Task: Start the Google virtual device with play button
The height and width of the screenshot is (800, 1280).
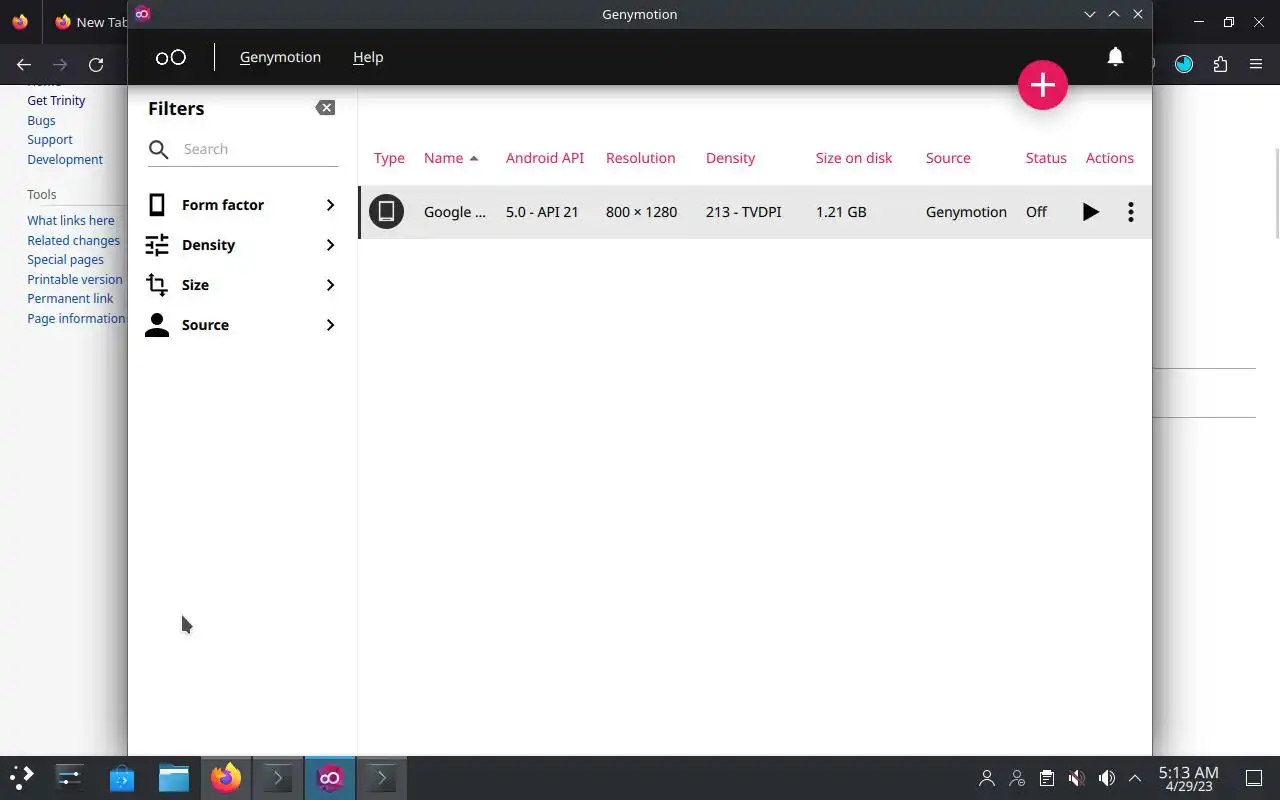Action: coord(1091,212)
